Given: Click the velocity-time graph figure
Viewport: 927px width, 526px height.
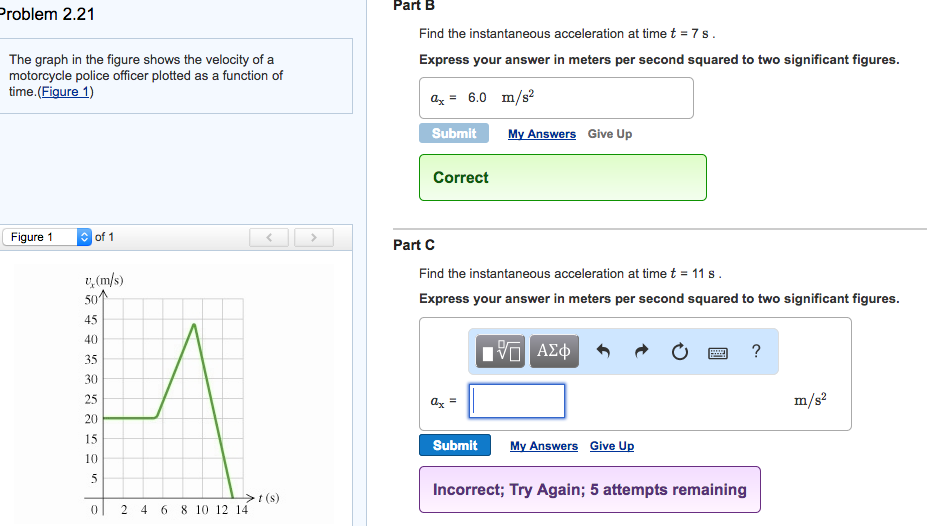Looking at the screenshot, I should [174, 395].
